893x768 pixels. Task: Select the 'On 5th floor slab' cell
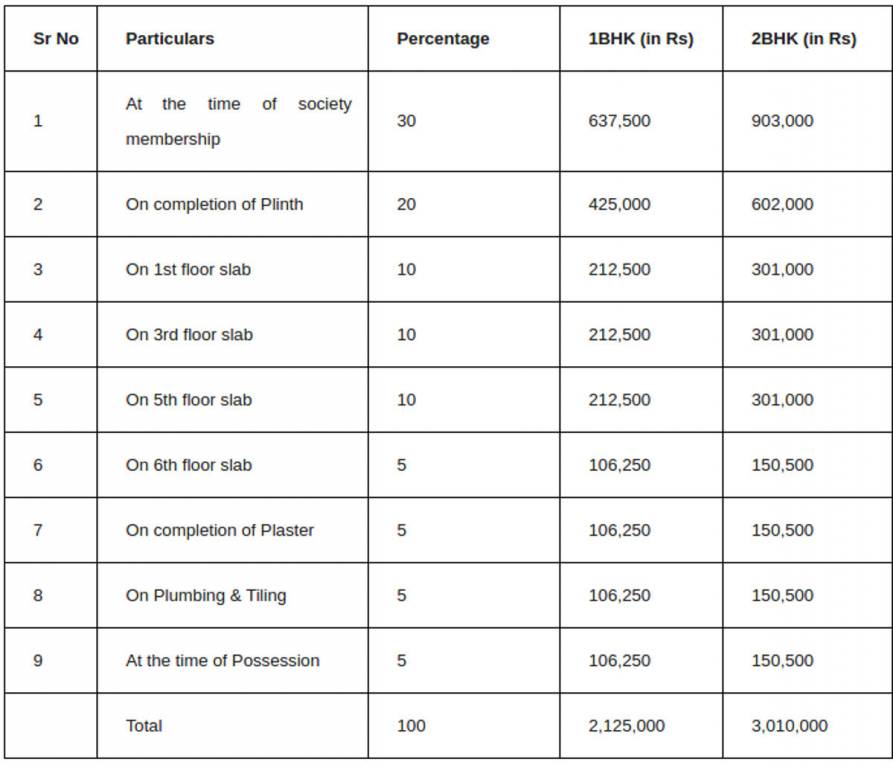(232, 400)
